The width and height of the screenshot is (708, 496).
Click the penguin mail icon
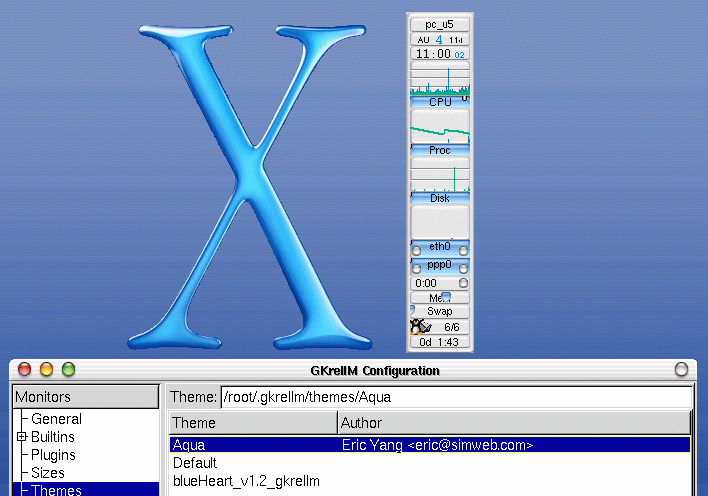tap(420, 327)
